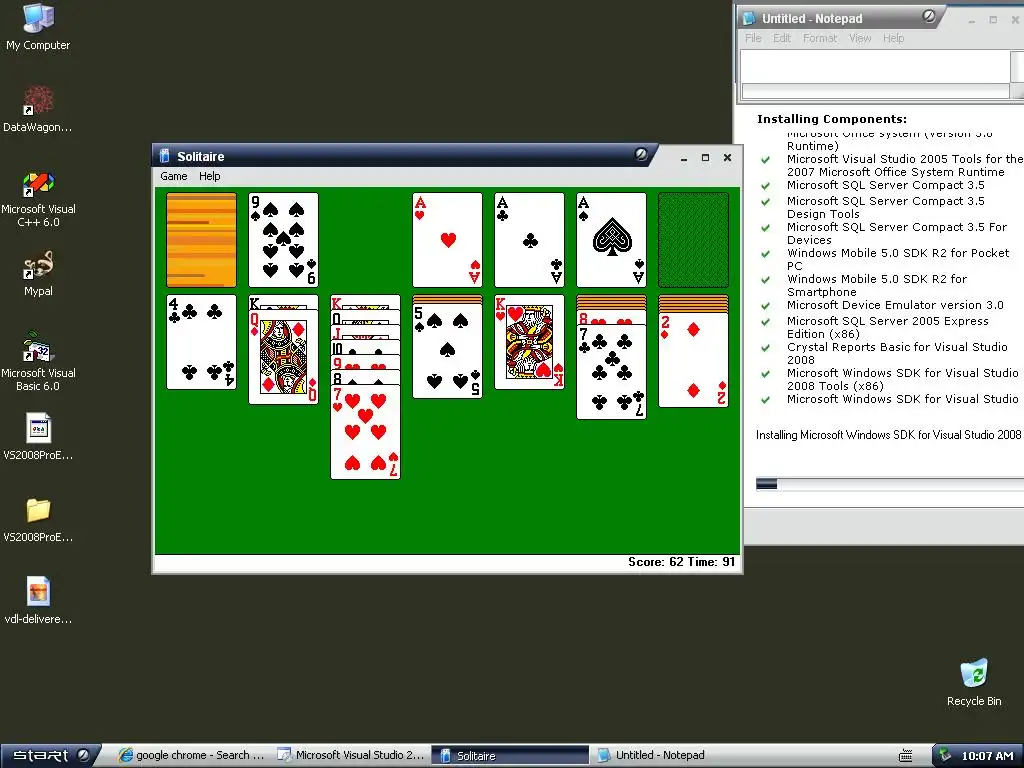This screenshot has height=768, width=1024.
Task: Select the 4 of clubs card
Action: pyautogui.click(x=201, y=342)
